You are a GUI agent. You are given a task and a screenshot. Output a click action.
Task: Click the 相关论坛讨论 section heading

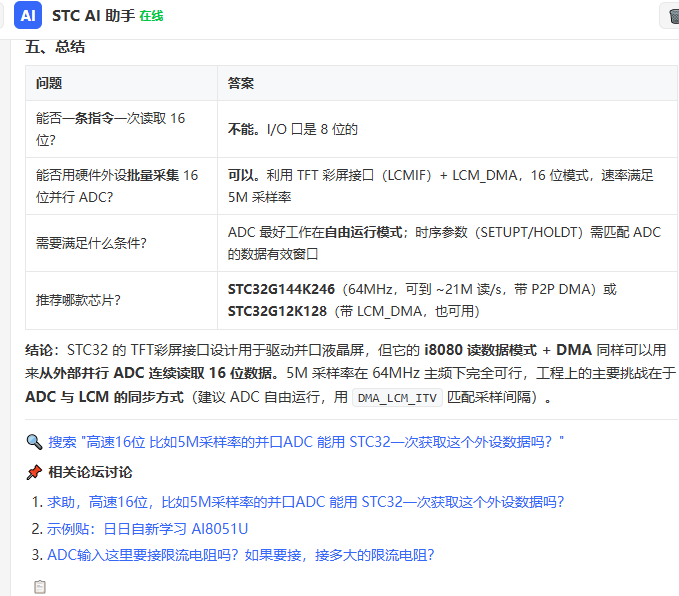tap(90, 472)
